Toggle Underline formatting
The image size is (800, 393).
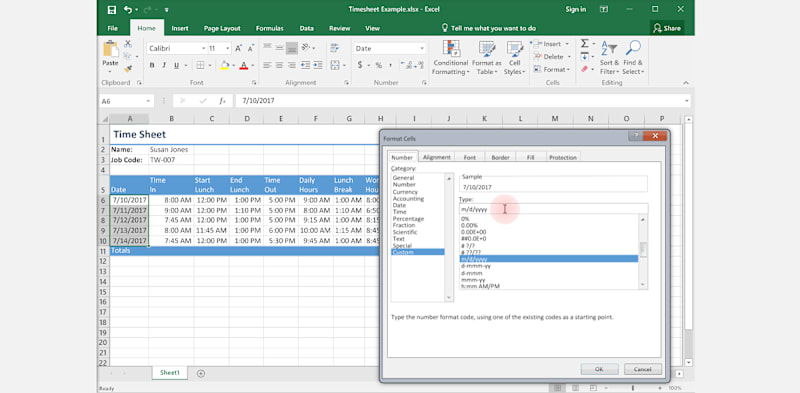(177, 65)
